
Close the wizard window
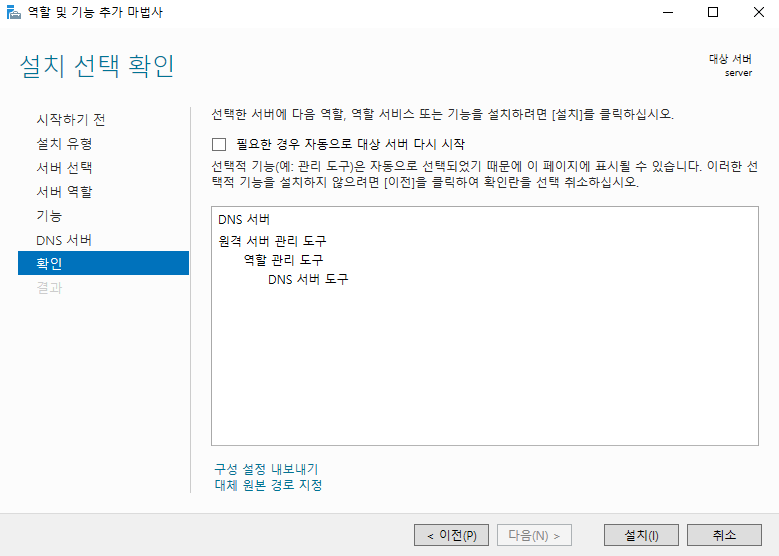click(758, 12)
